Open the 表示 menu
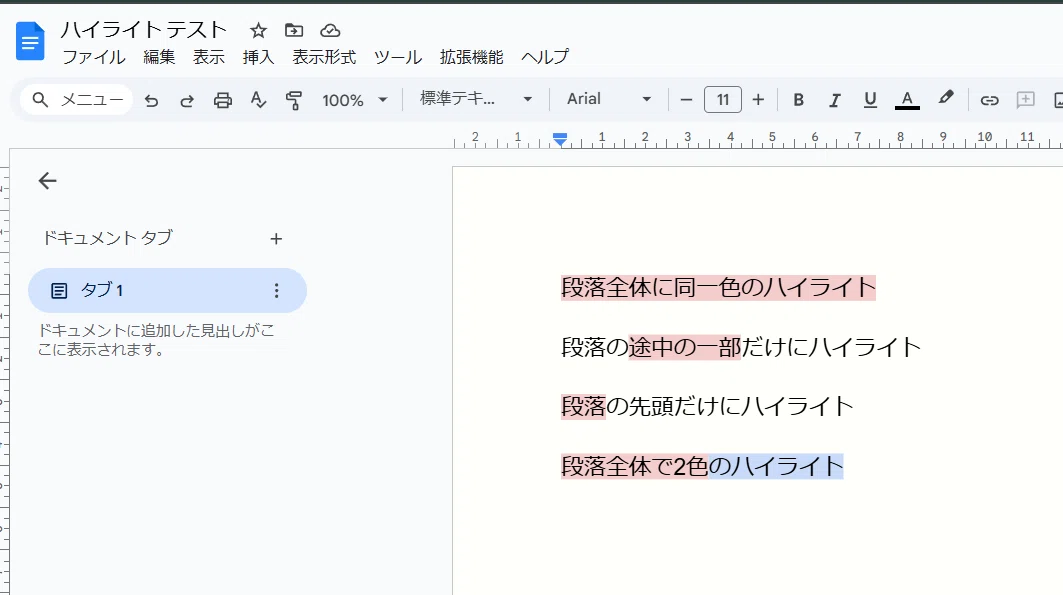Image resolution: width=1063 pixels, height=595 pixels. point(209,58)
